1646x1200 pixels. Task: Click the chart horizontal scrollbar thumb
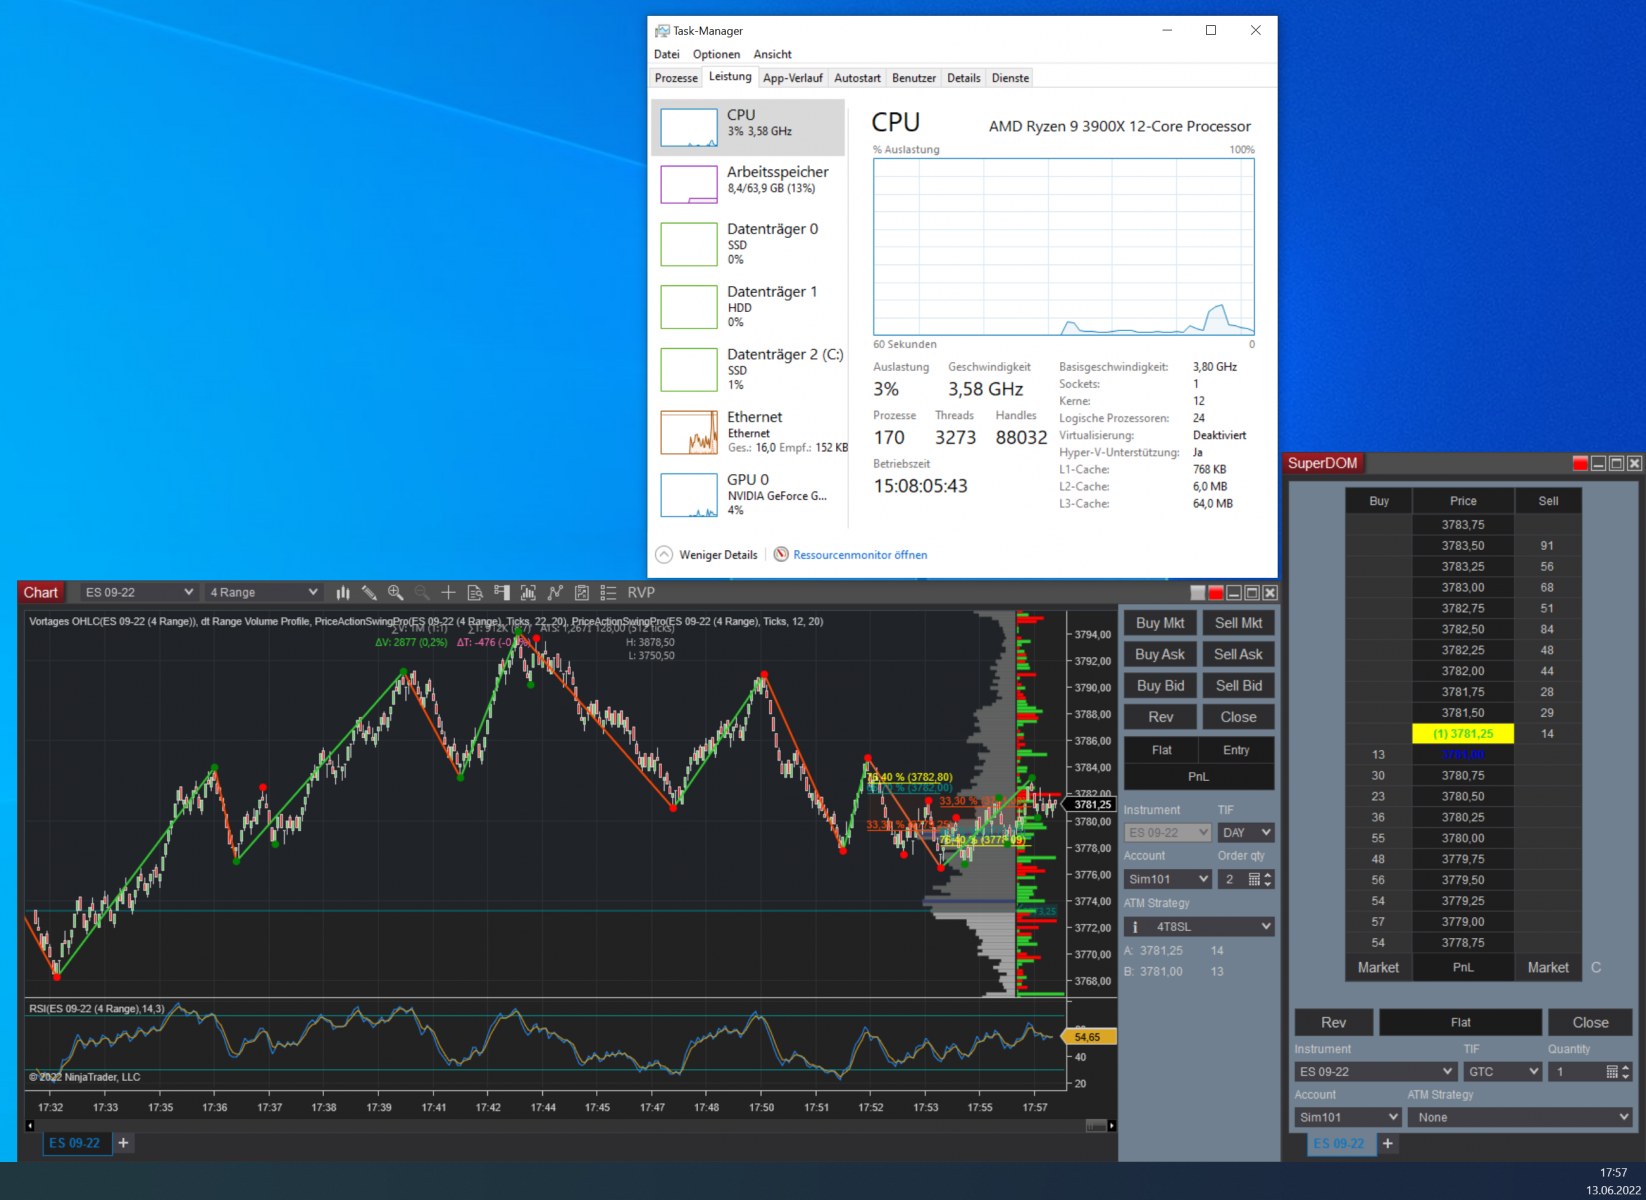coord(1096,1126)
